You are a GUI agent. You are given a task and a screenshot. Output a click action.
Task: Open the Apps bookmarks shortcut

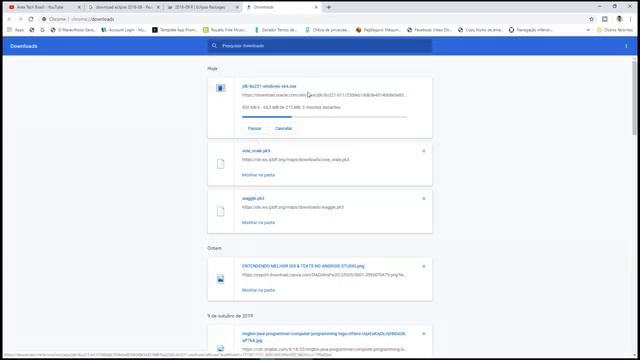[15, 30]
